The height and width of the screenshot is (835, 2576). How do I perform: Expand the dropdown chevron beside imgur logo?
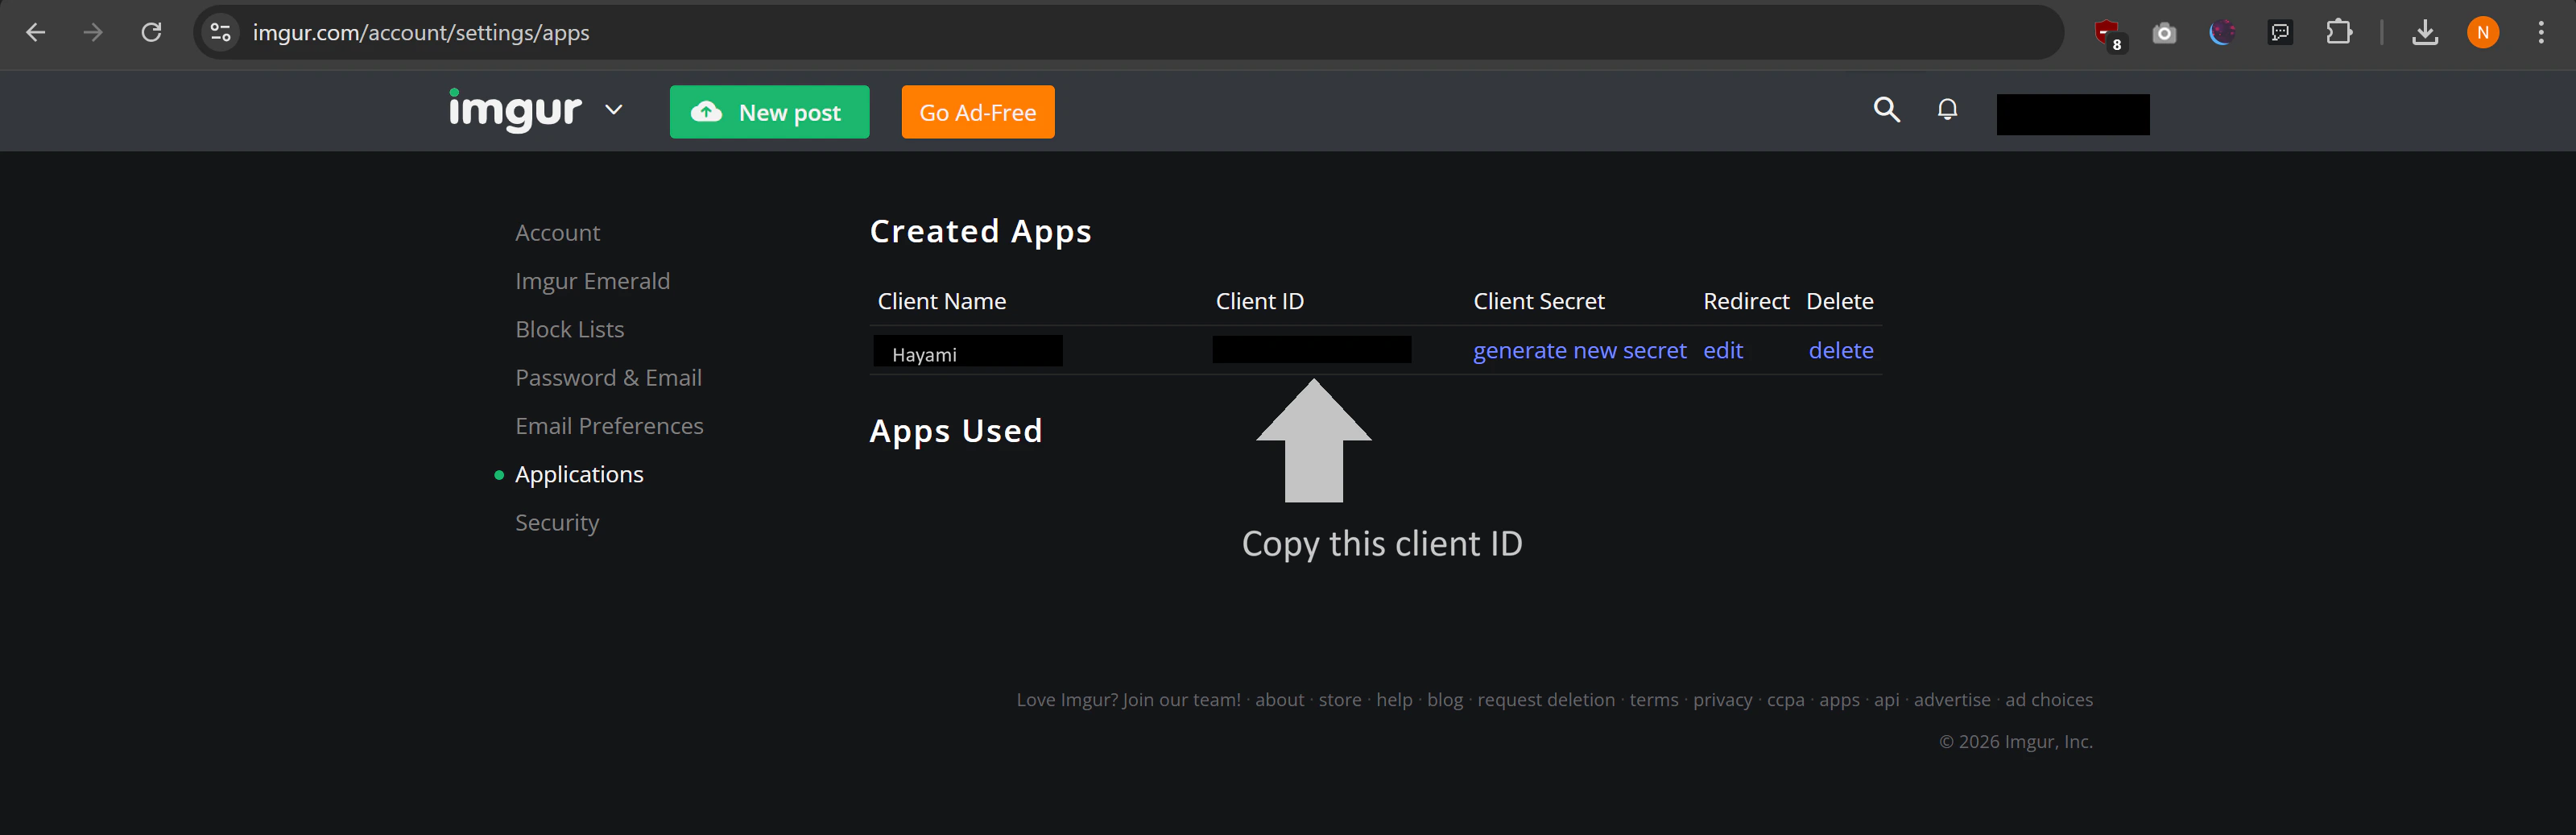tap(614, 110)
